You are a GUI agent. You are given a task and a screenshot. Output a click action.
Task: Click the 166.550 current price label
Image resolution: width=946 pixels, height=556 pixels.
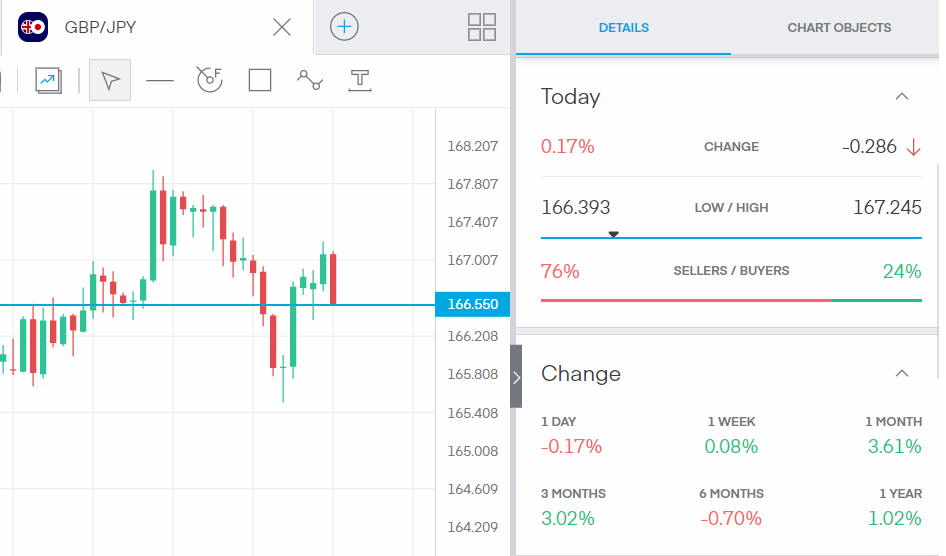click(x=472, y=304)
